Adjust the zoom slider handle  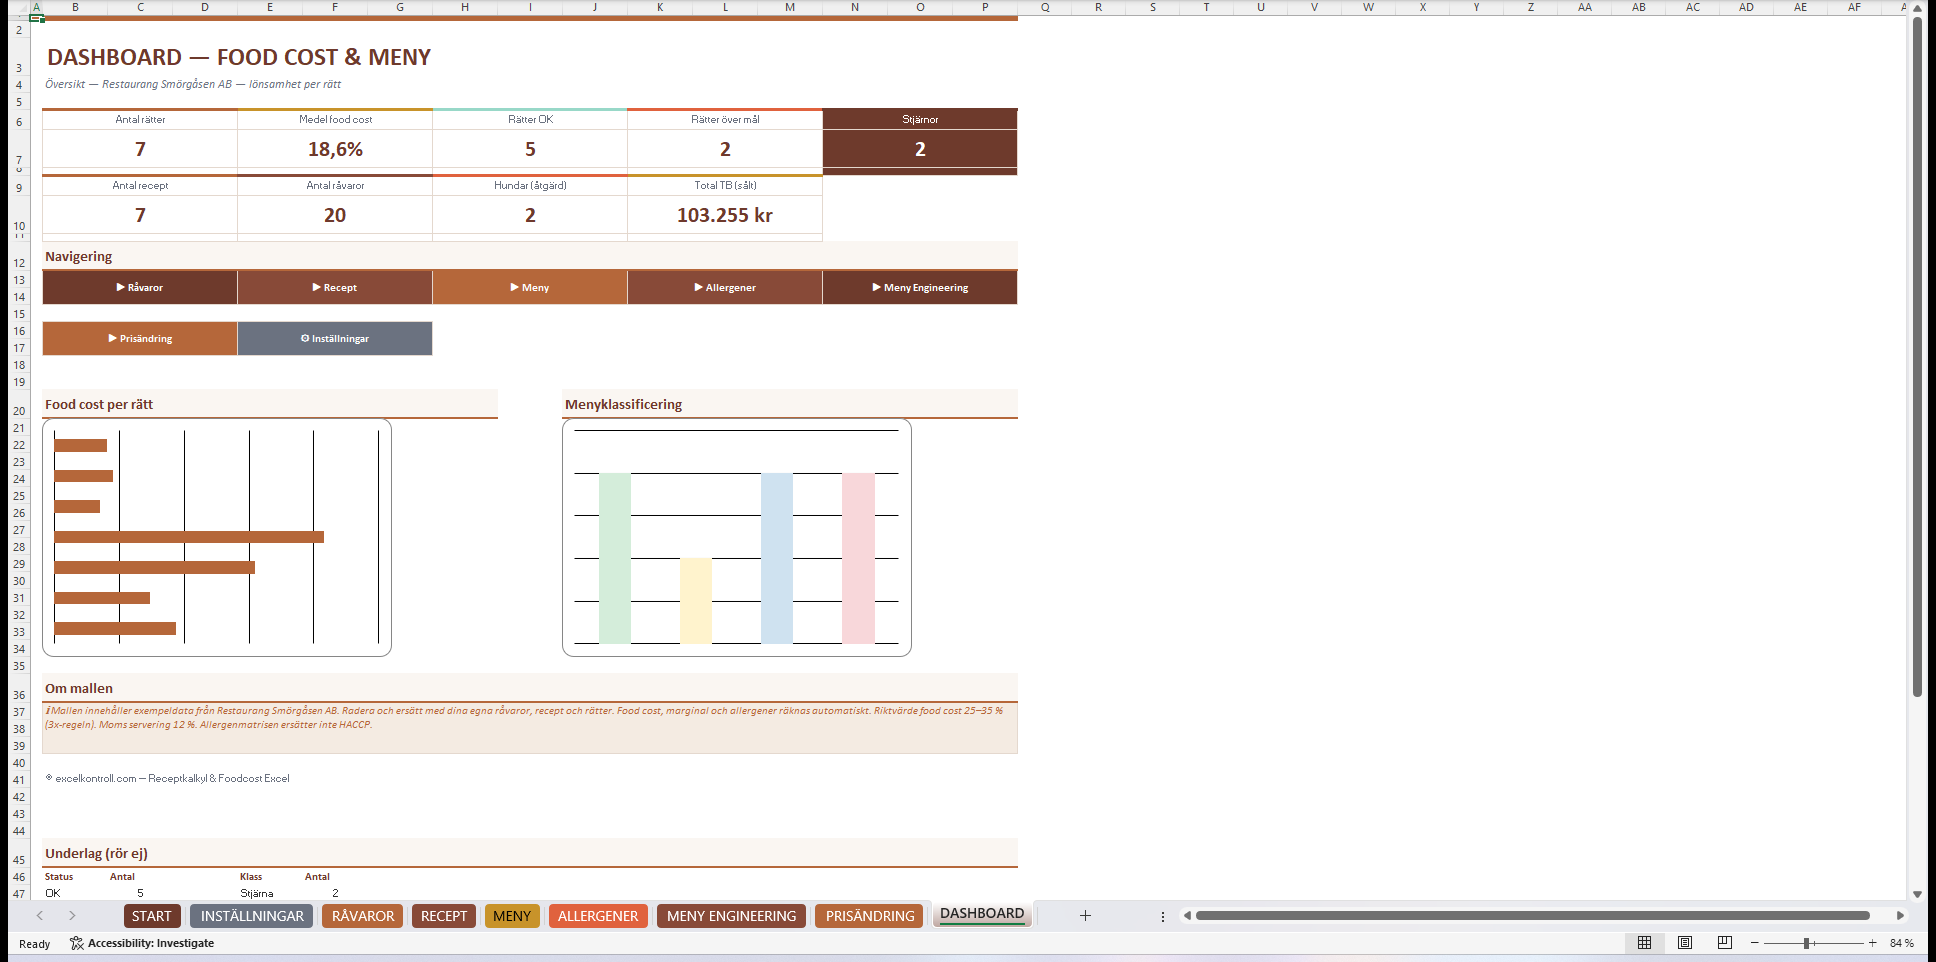pyautogui.click(x=1807, y=943)
